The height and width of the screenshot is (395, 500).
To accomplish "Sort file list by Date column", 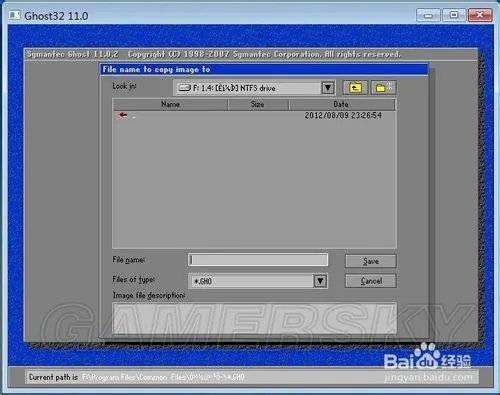I will [x=342, y=104].
